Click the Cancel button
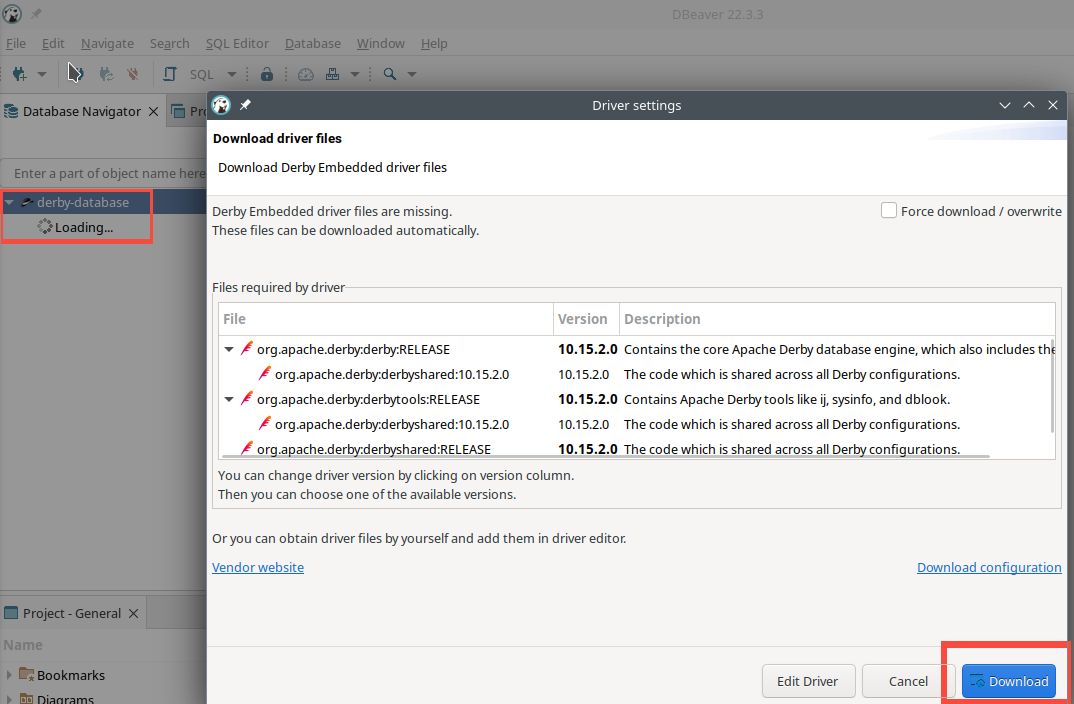 [x=908, y=681]
